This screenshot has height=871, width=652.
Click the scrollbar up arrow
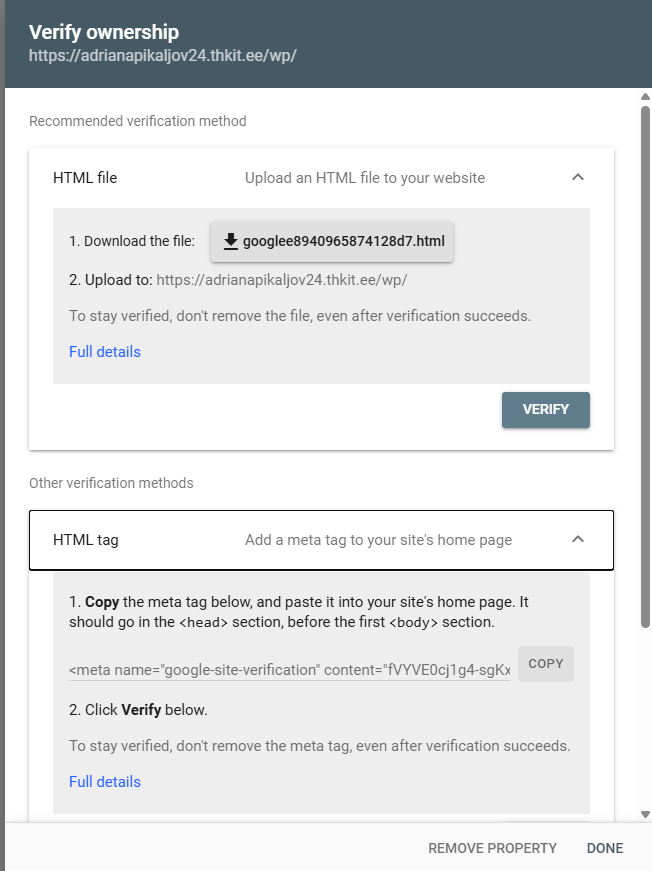pyautogui.click(x=645, y=97)
